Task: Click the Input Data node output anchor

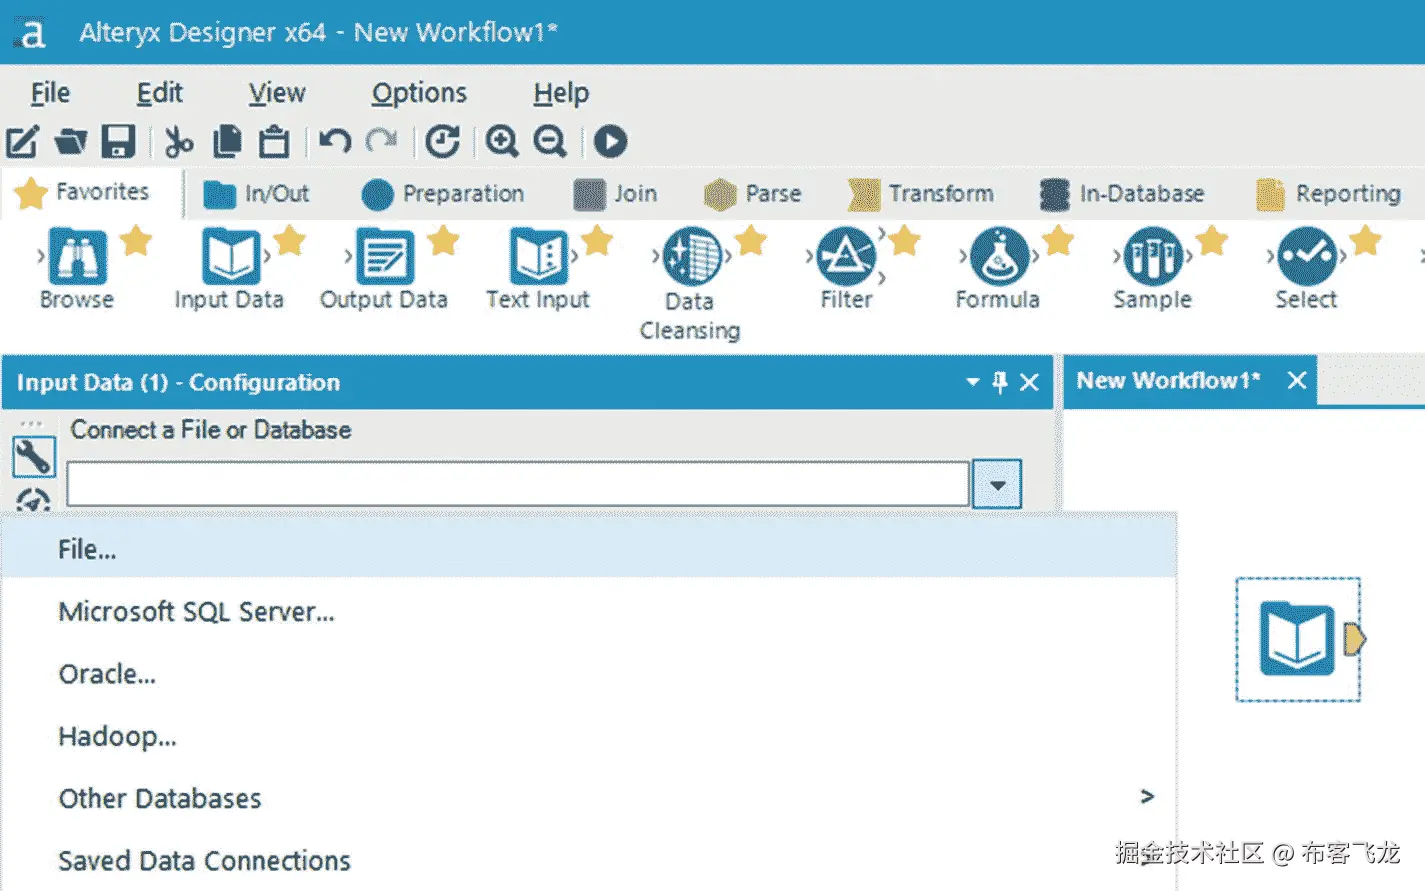Action: [1355, 639]
